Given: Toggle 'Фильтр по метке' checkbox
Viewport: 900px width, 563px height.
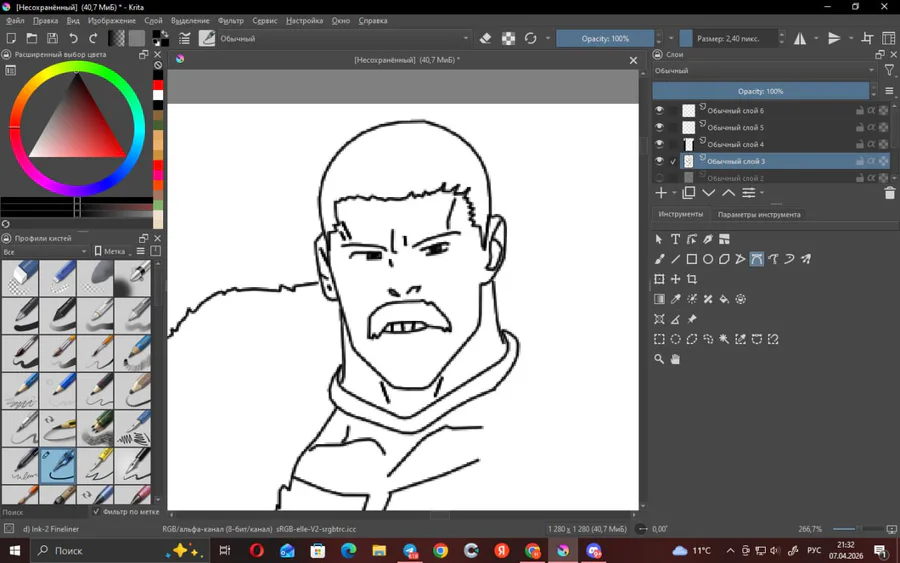Looking at the screenshot, I should pyautogui.click(x=97, y=511).
